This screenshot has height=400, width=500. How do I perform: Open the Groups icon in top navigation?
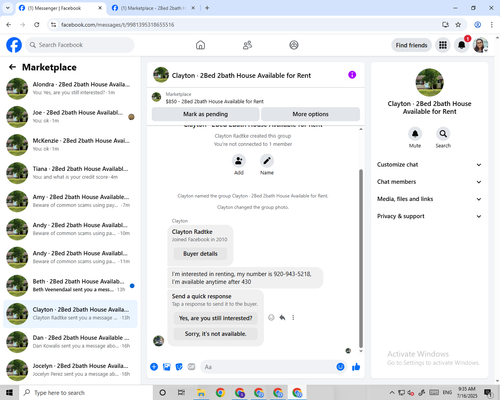294,45
